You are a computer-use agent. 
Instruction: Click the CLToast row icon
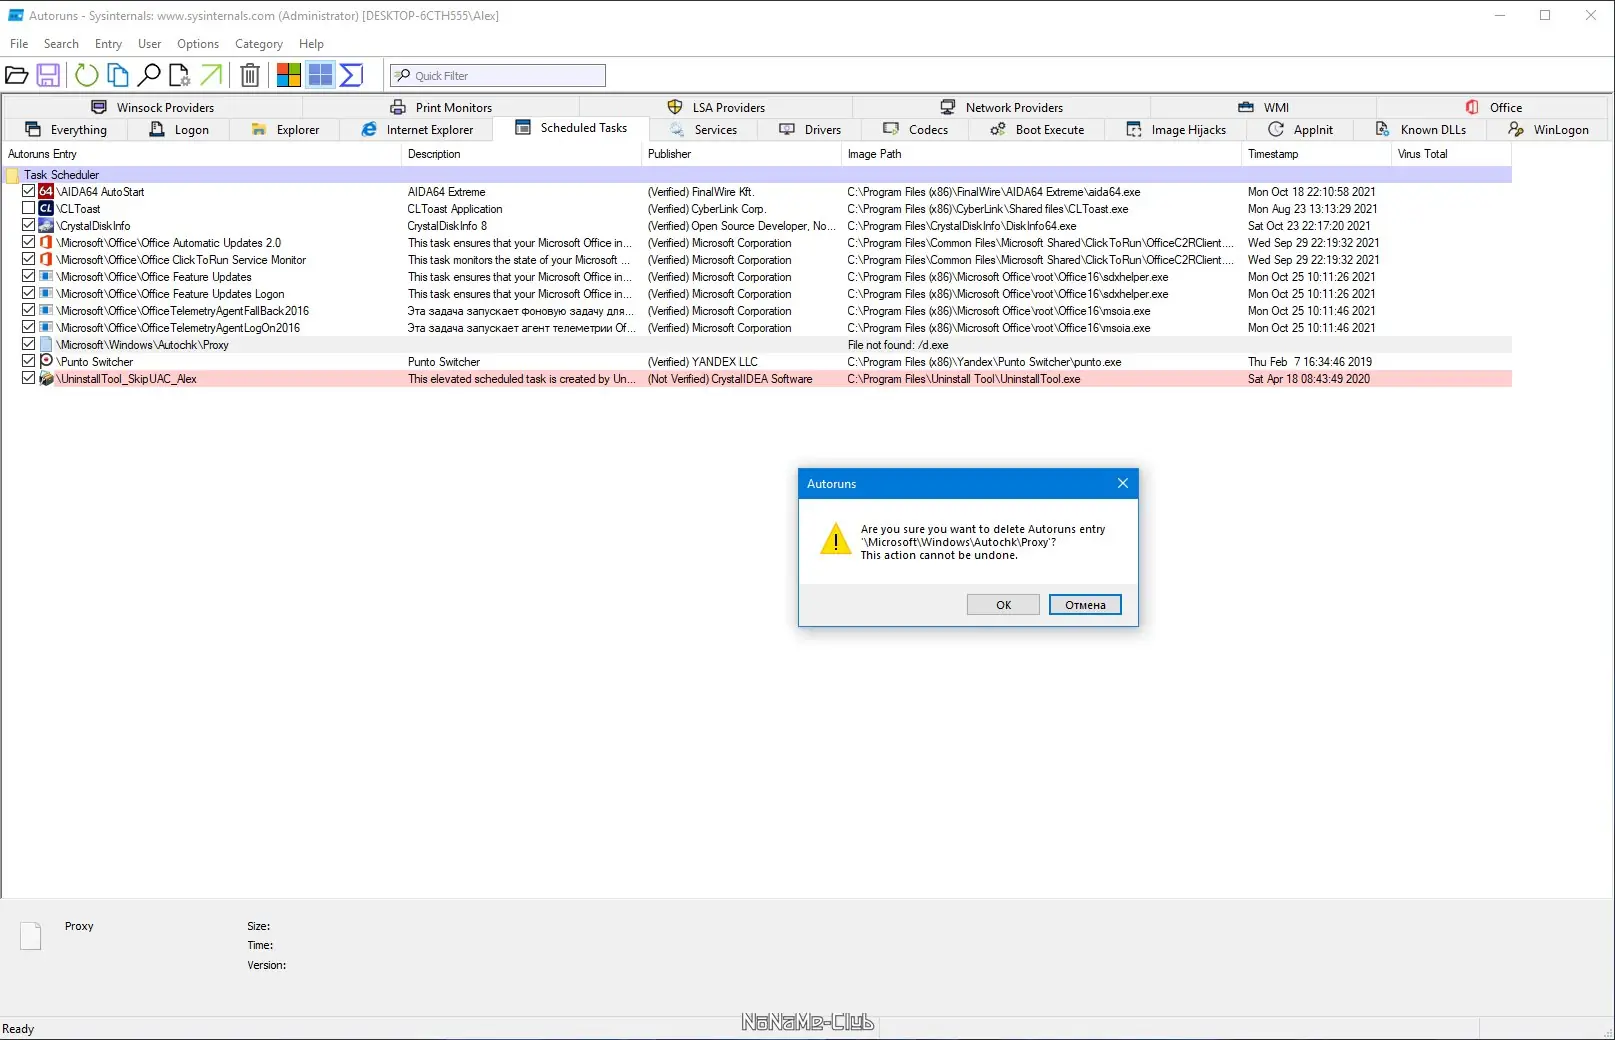tap(46, 209)
